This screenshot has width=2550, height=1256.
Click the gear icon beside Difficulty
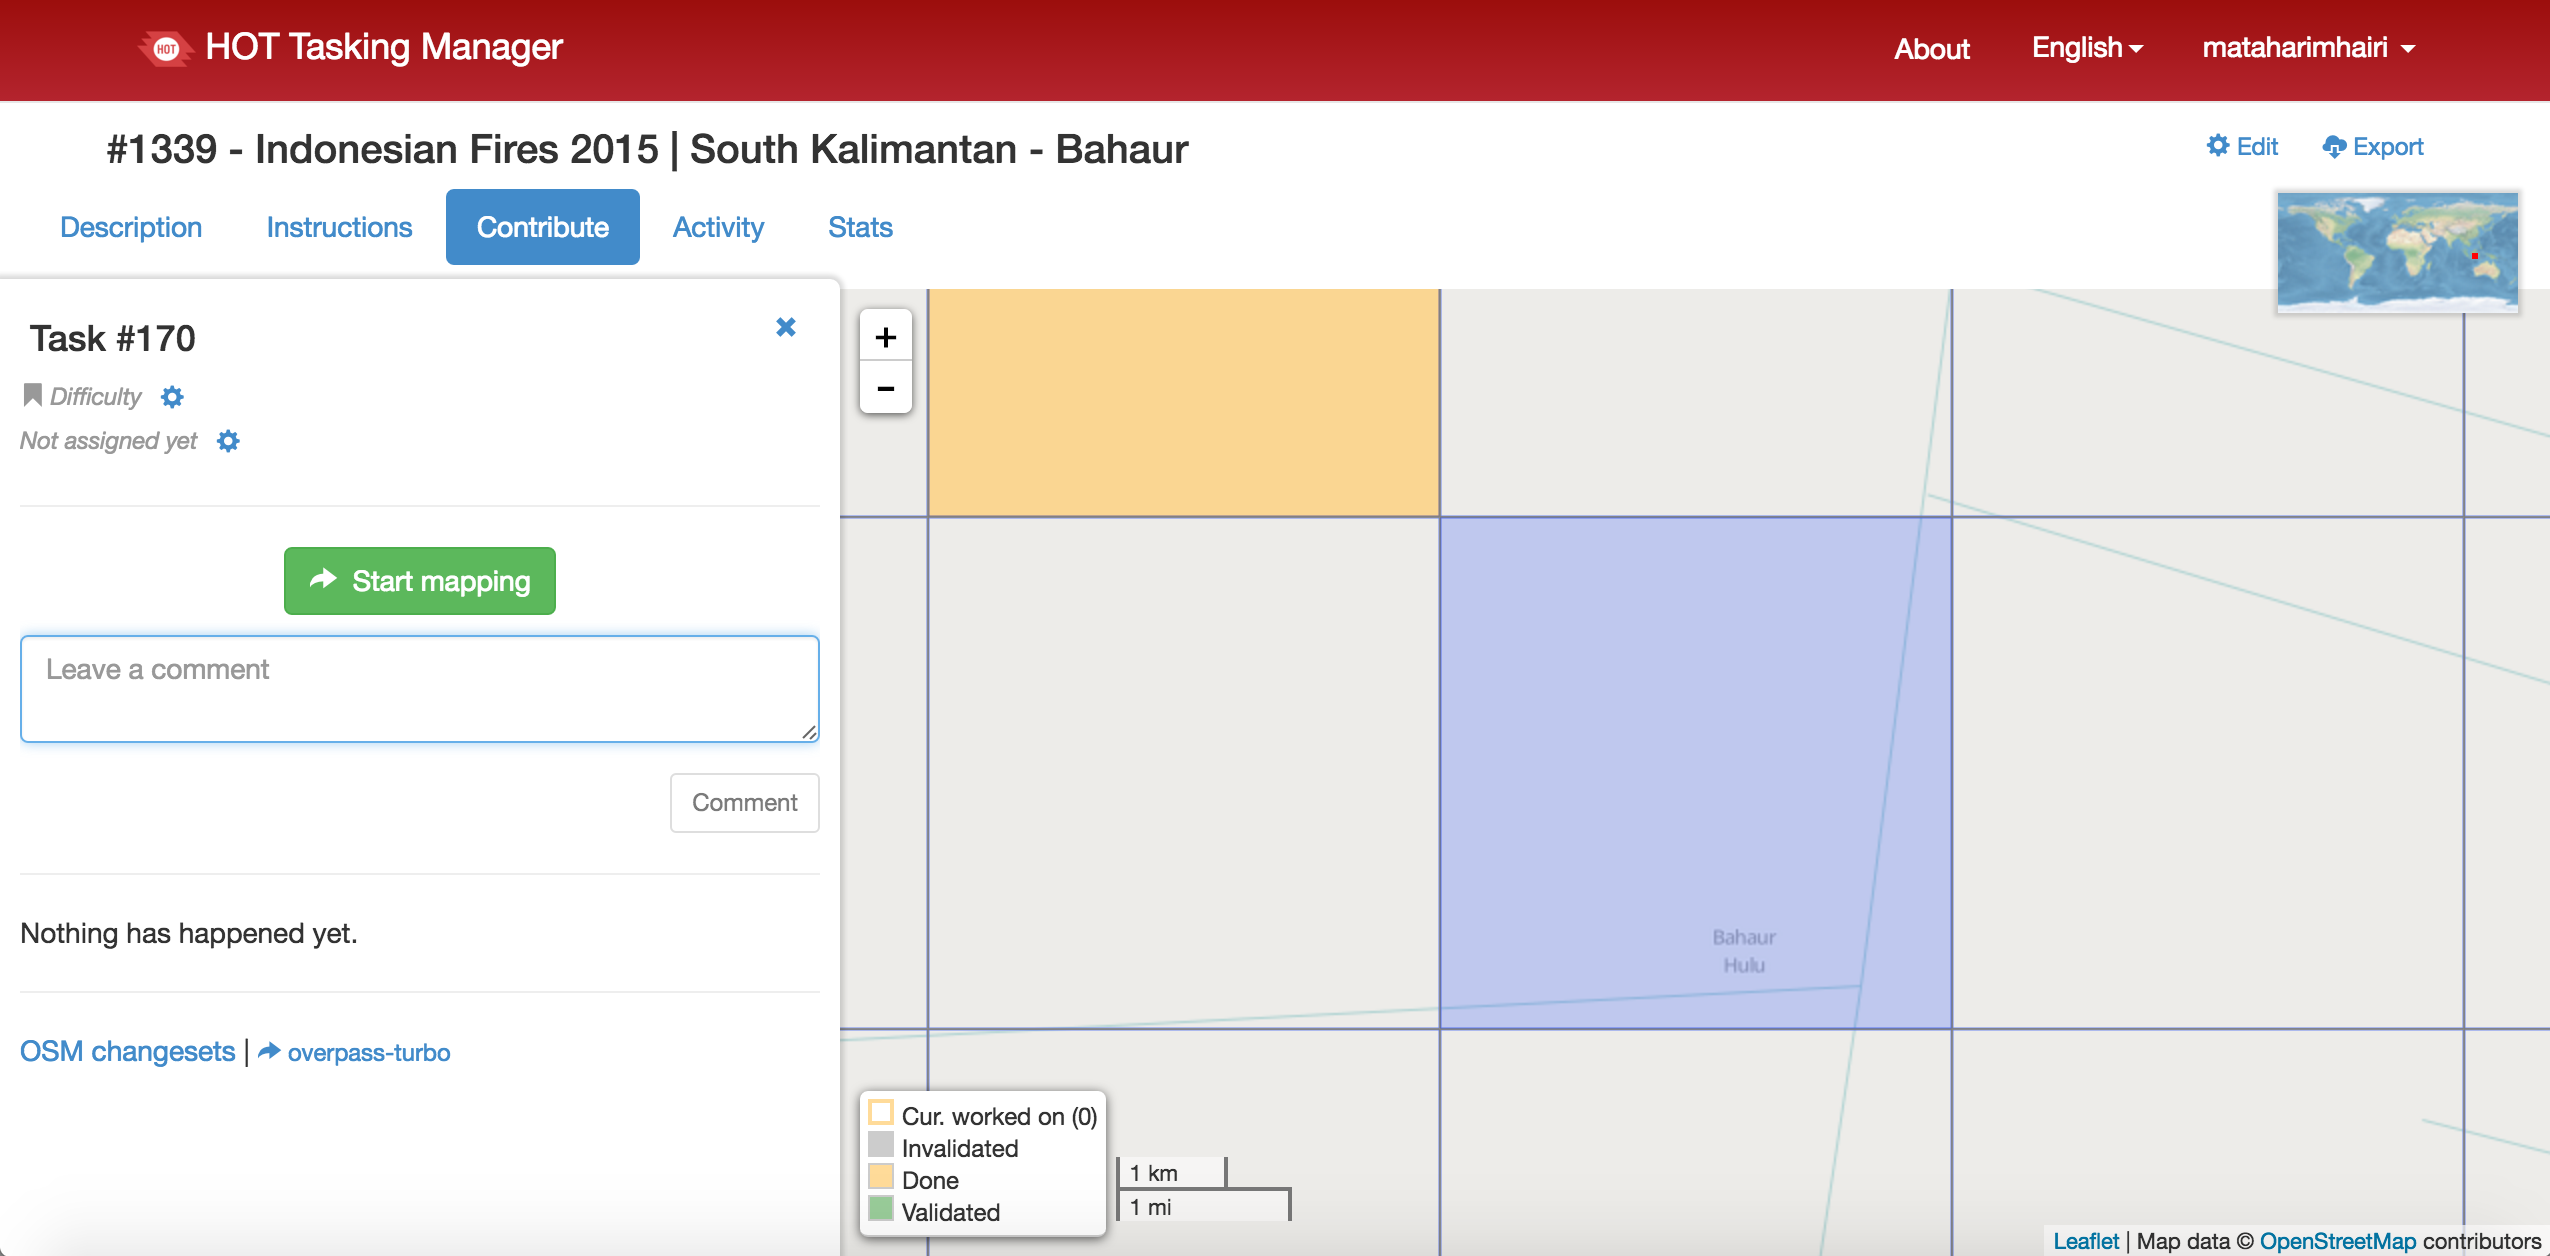(172, 397)
